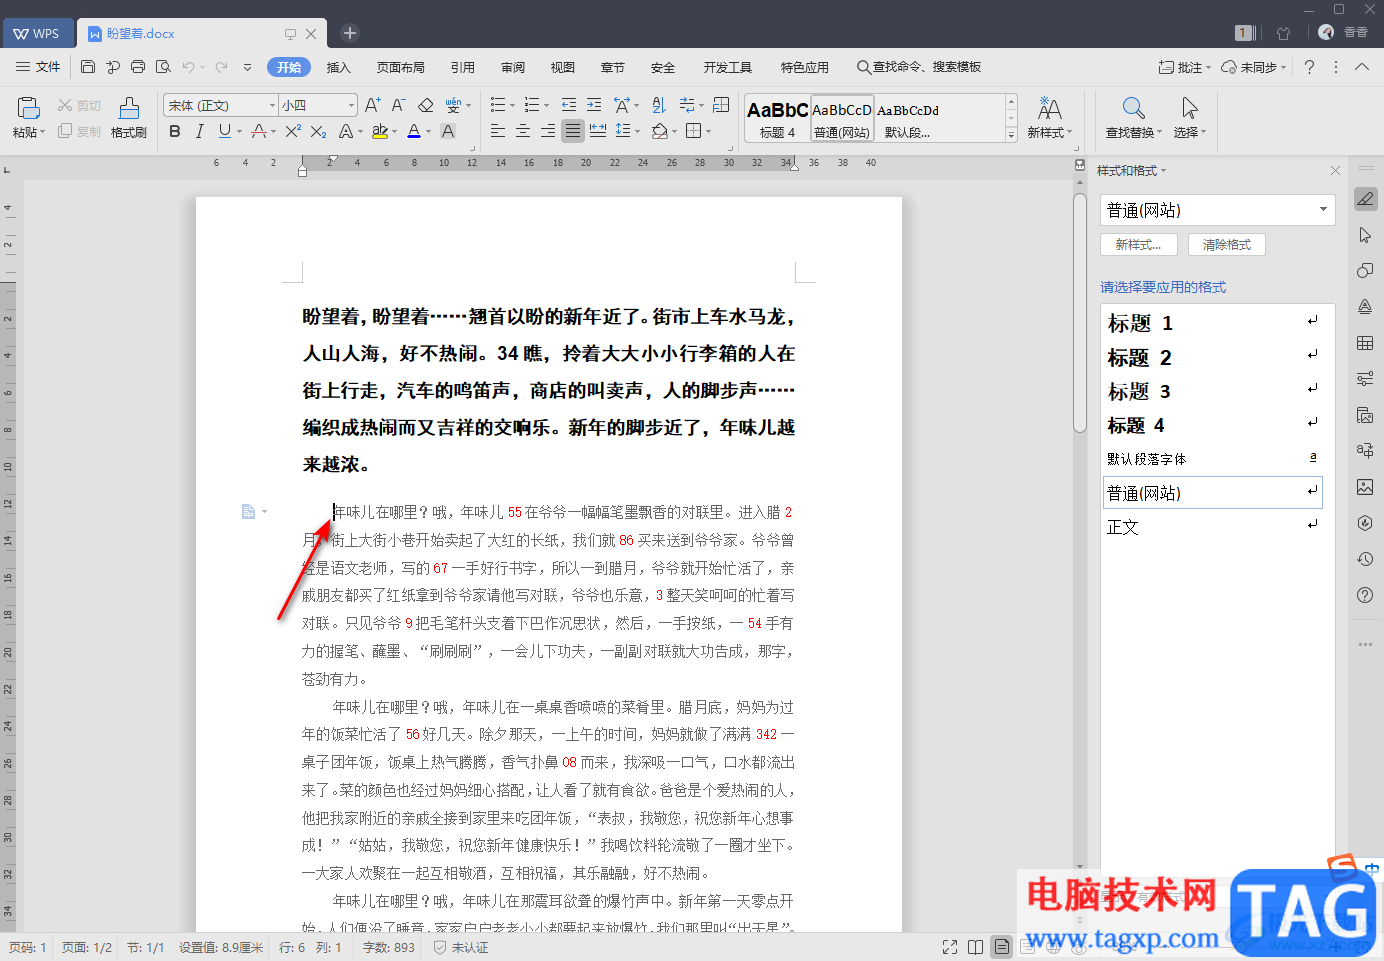1384x961 pixels.
Task: Click the 清除格式 button
Action: pyautogui.click(x=1227, y=245)
